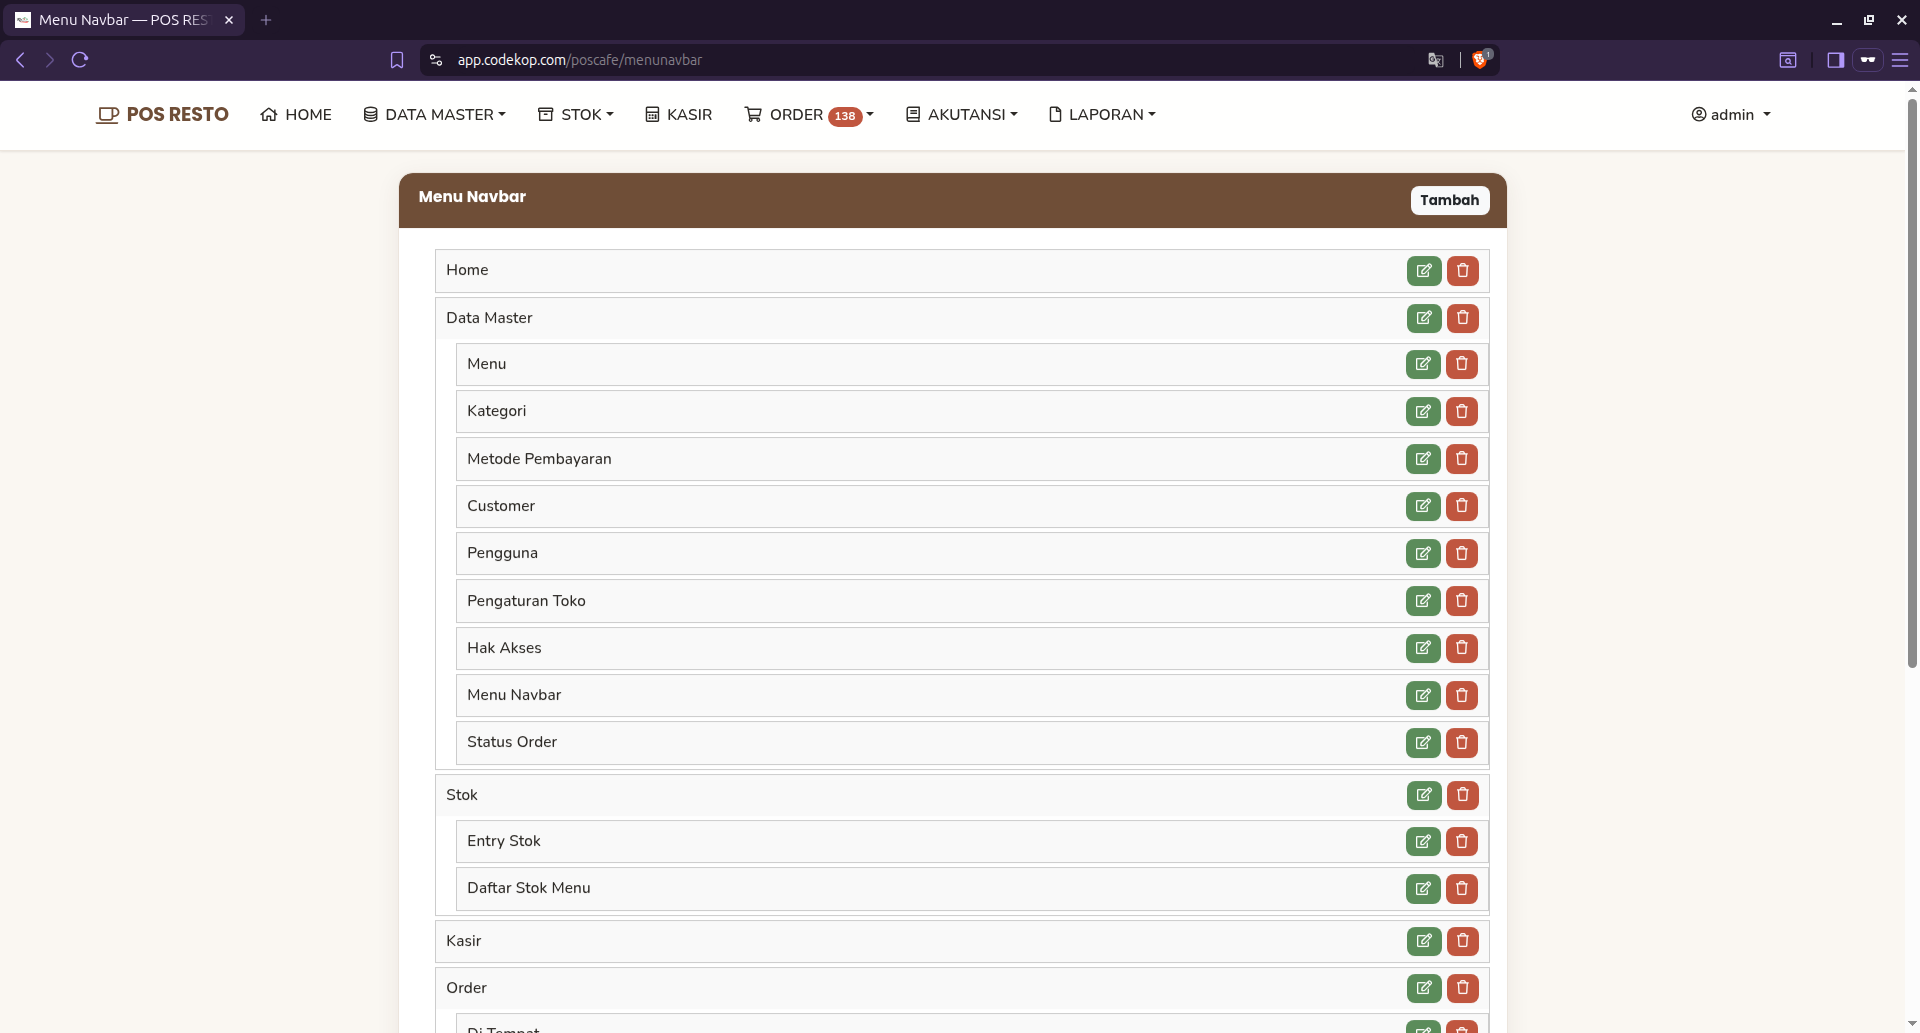Image resolution: width=1920 pixels, height=1033 pixels.
Task: Open a new browser tab
Action: tap(266, 20)
